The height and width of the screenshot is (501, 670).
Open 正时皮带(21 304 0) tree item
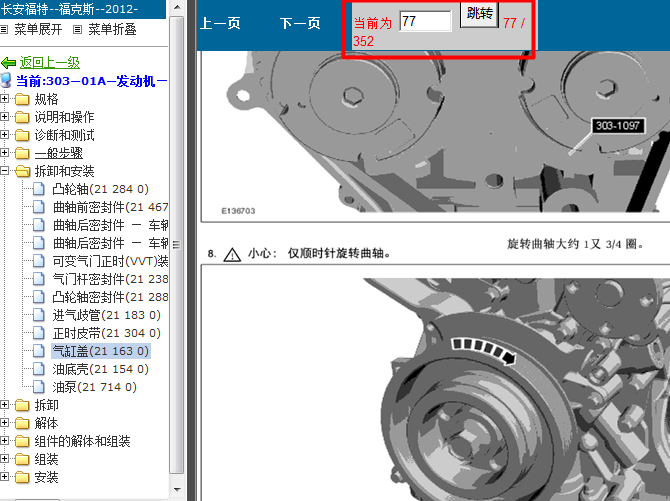tap(106, 333)
